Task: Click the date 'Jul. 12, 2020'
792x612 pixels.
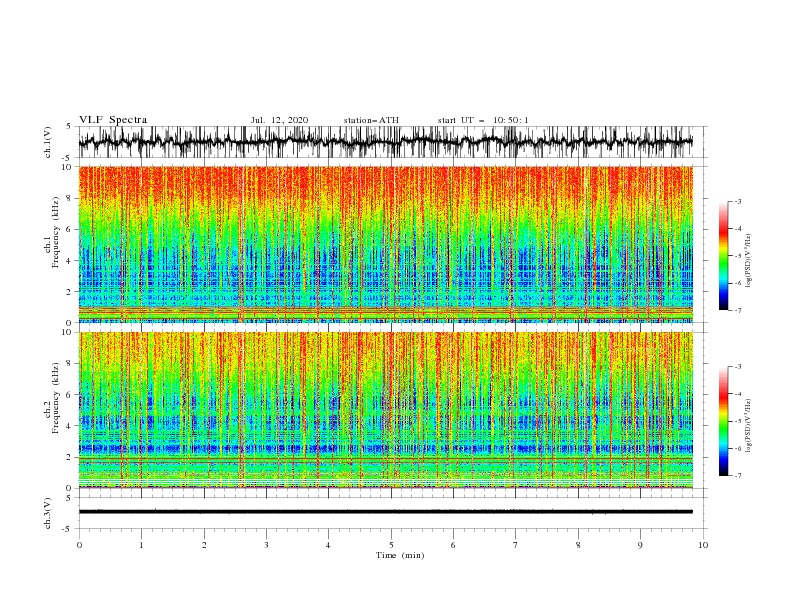Action: 279,120
